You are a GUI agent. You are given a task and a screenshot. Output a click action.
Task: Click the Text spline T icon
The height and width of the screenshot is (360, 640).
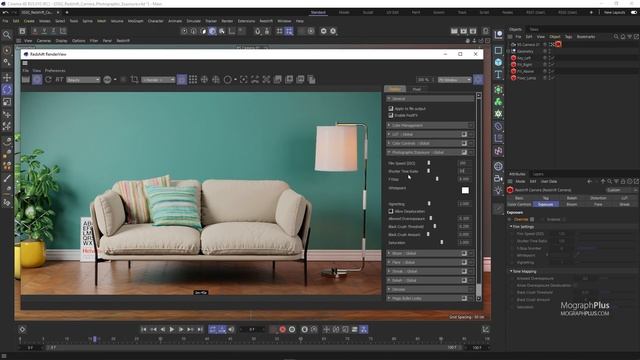(x=498, y=75)
